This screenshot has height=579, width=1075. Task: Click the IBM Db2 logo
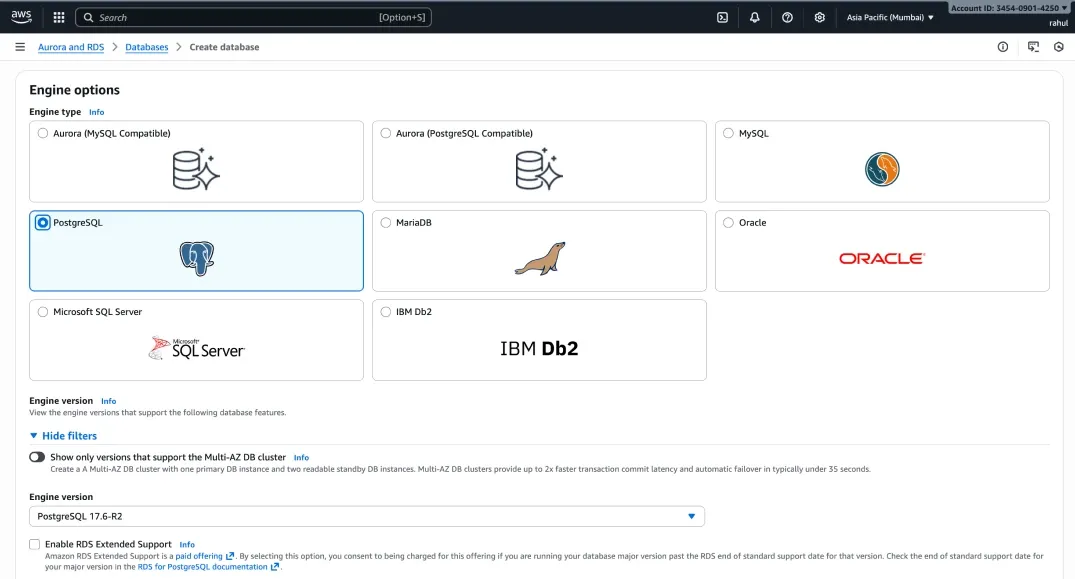(539, 348)
